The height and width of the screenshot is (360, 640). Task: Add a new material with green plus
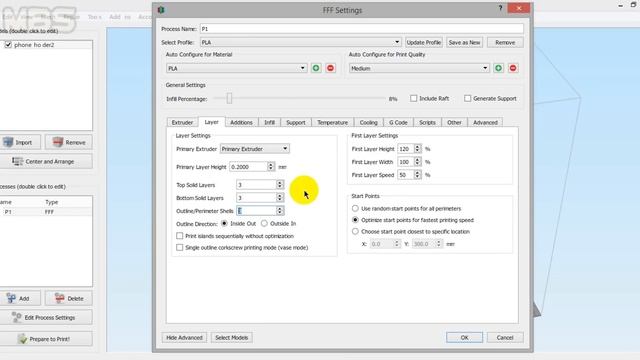click(316, 68)
